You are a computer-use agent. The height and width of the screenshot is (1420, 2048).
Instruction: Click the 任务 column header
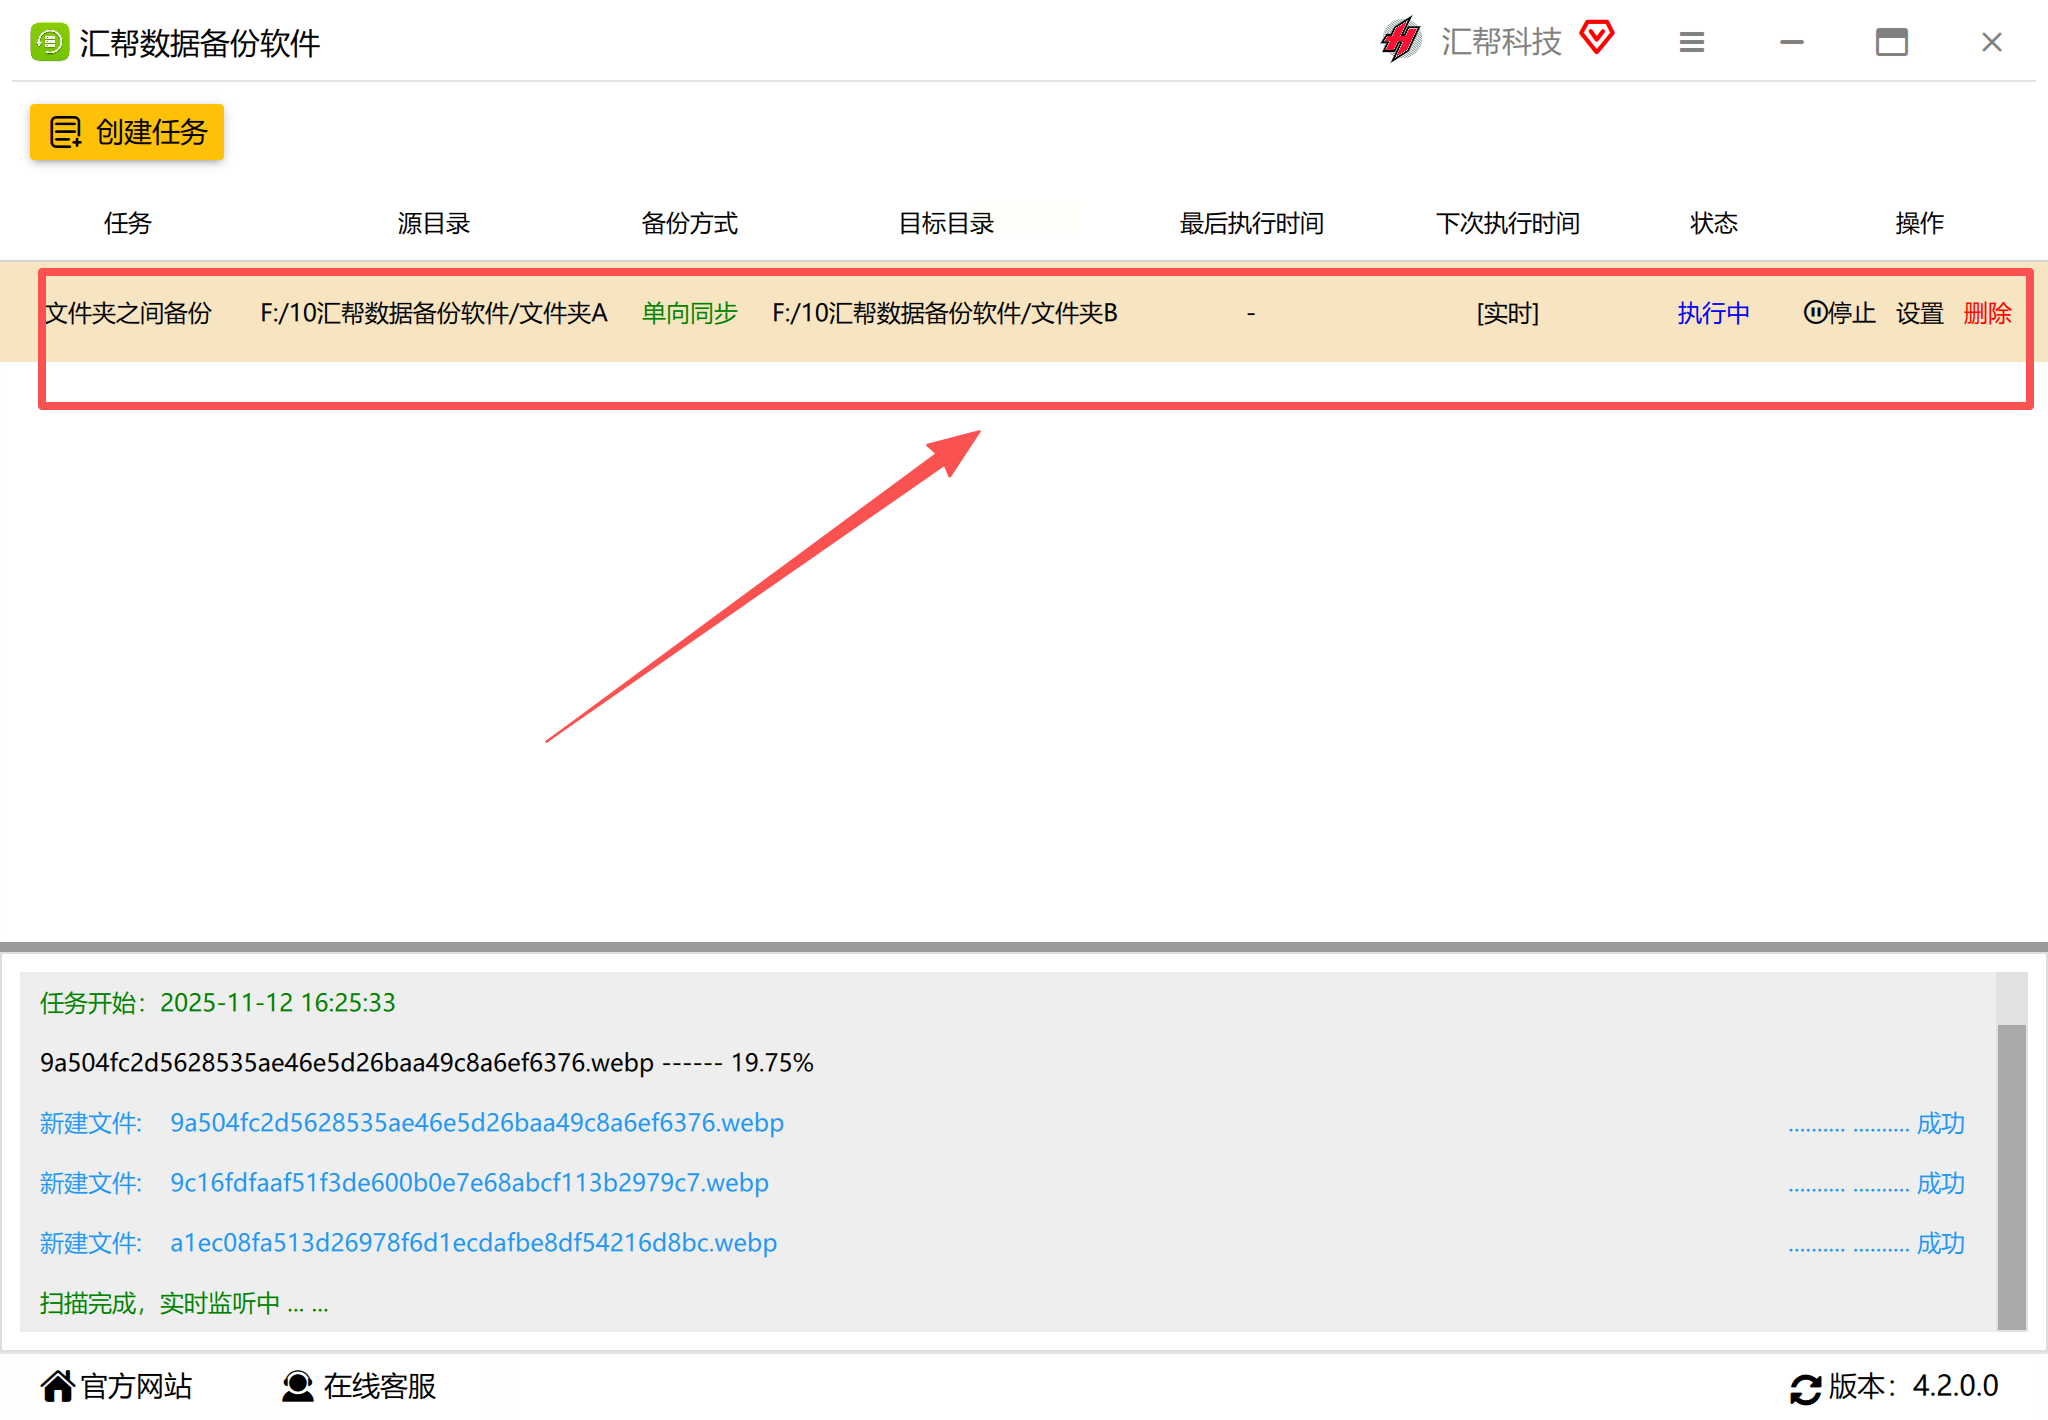click(127, 223)
